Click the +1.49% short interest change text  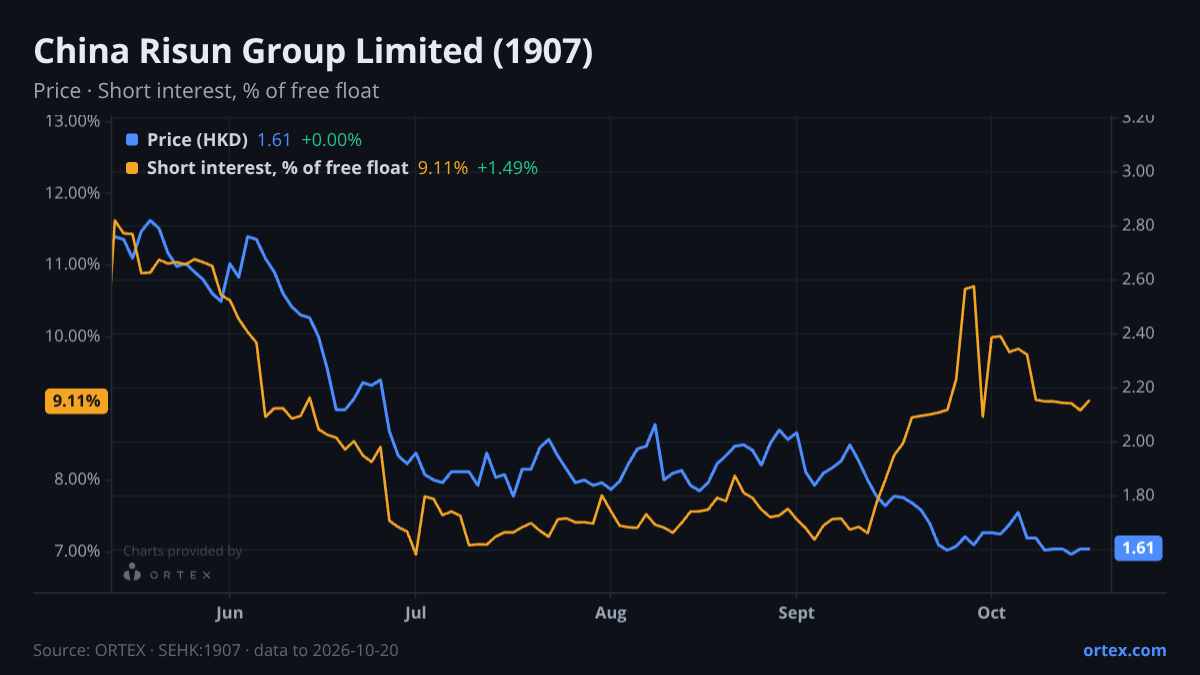click(507, 168)
